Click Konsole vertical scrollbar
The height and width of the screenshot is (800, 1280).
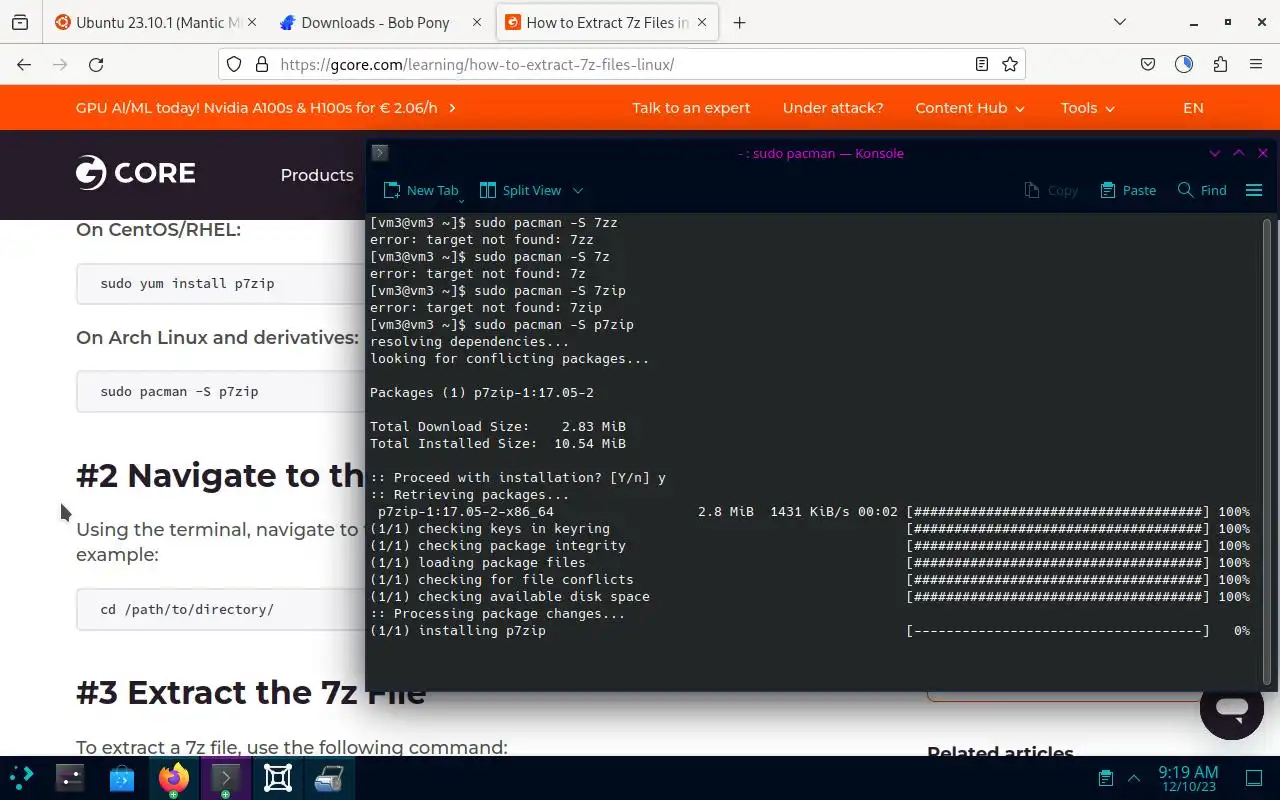click(1268, 450)
